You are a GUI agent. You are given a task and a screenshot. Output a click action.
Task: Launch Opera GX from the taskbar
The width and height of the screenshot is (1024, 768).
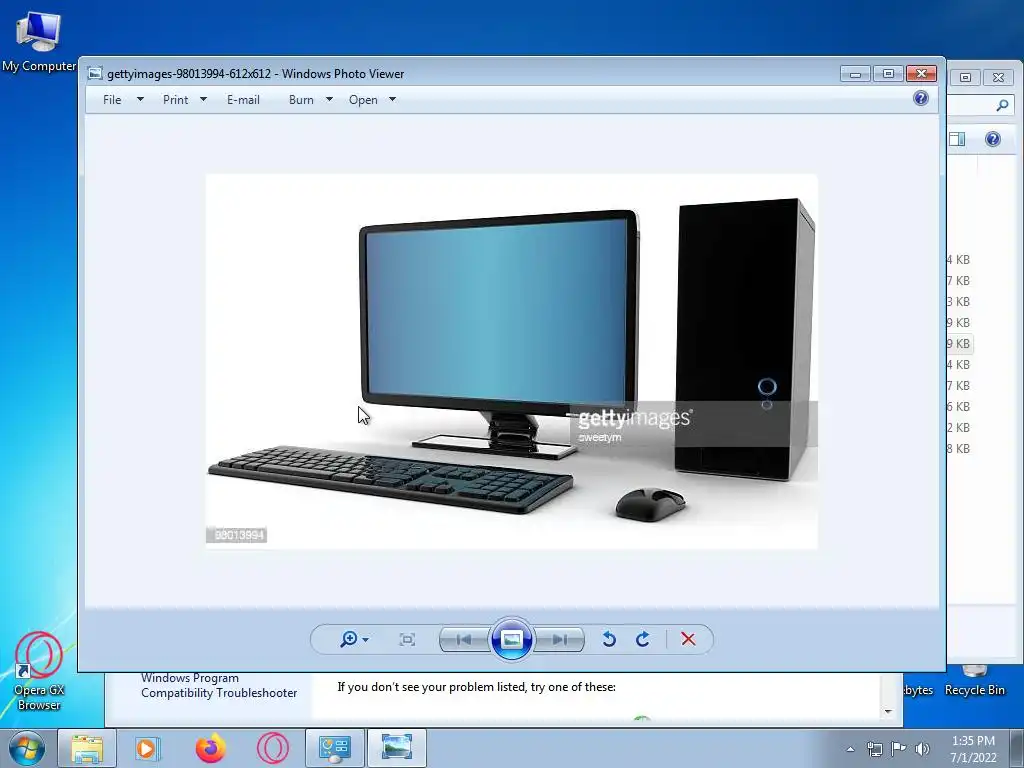point(272,748)
